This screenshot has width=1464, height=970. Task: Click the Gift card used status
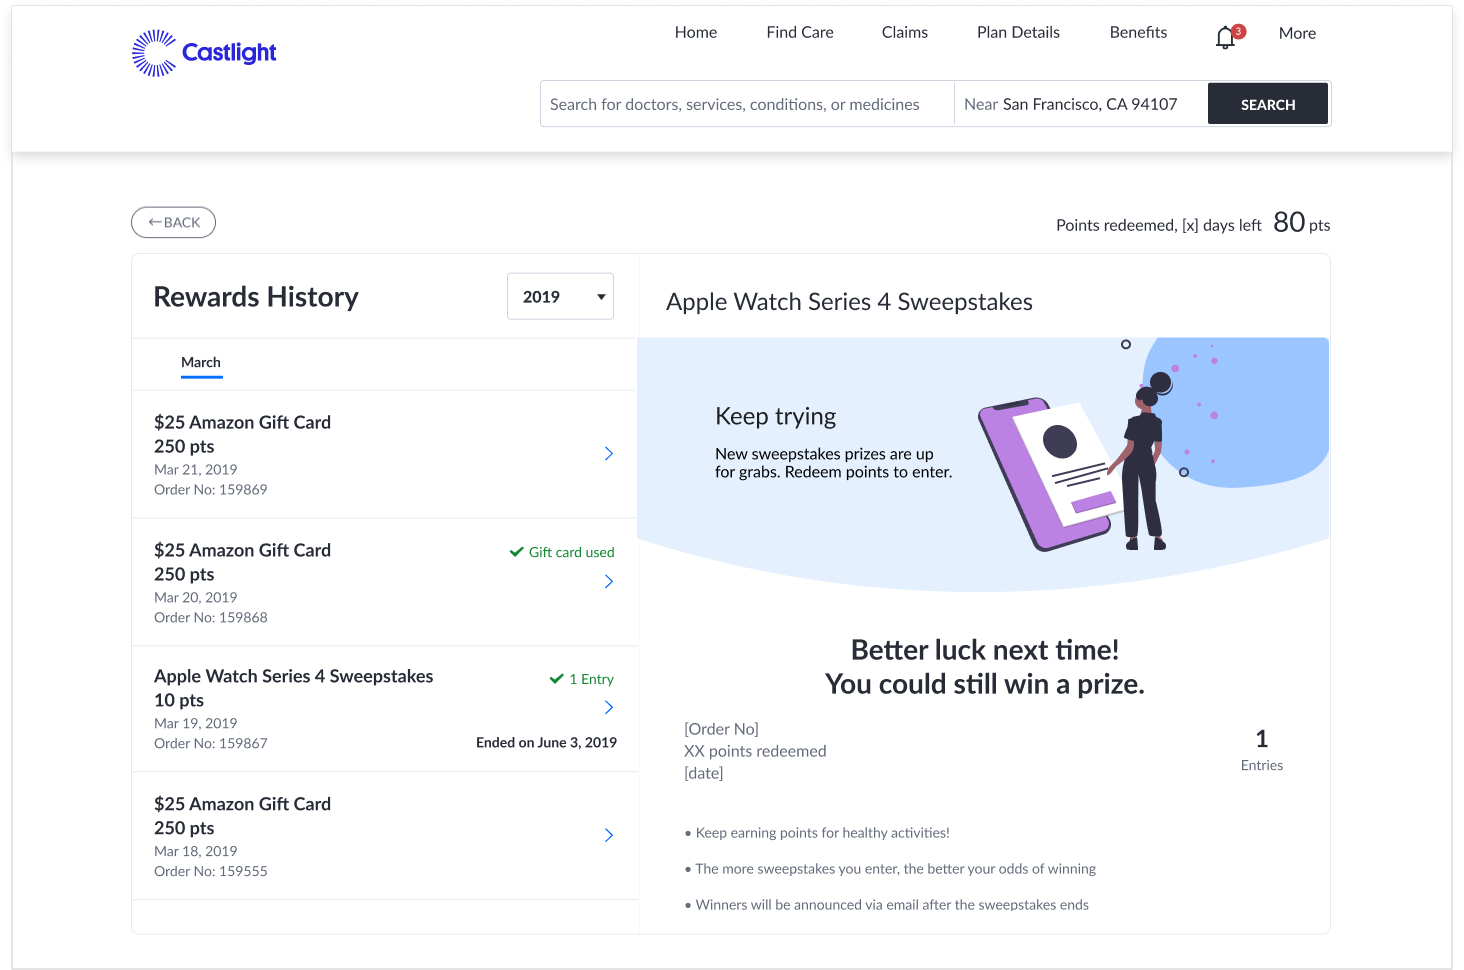(x=562, y=552)
